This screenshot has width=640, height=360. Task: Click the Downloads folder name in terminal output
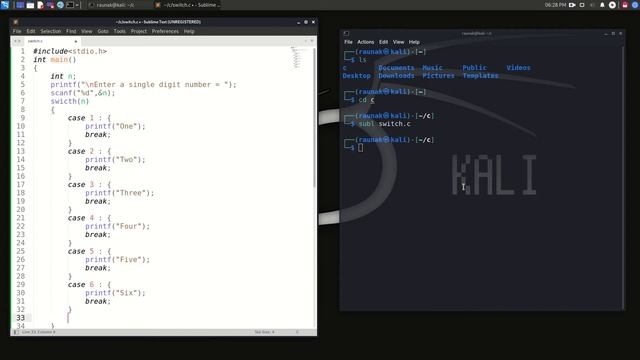[x=396, y=76]
